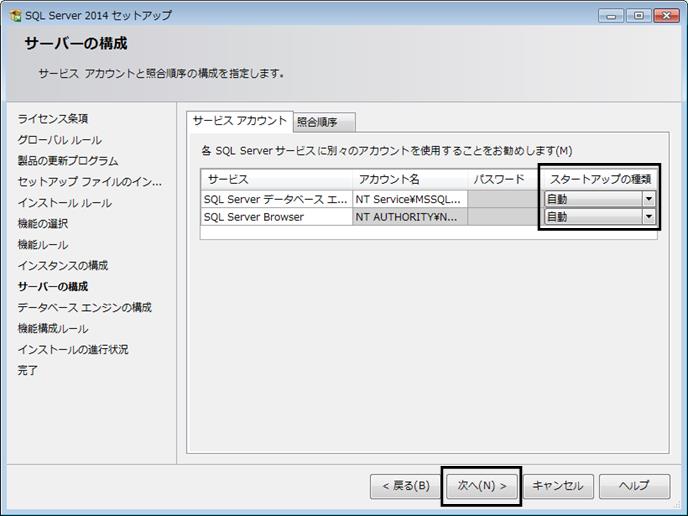Click the 次へ(N) > button
The height and width of the screenshot is (516, 688).
pos(482,486)
